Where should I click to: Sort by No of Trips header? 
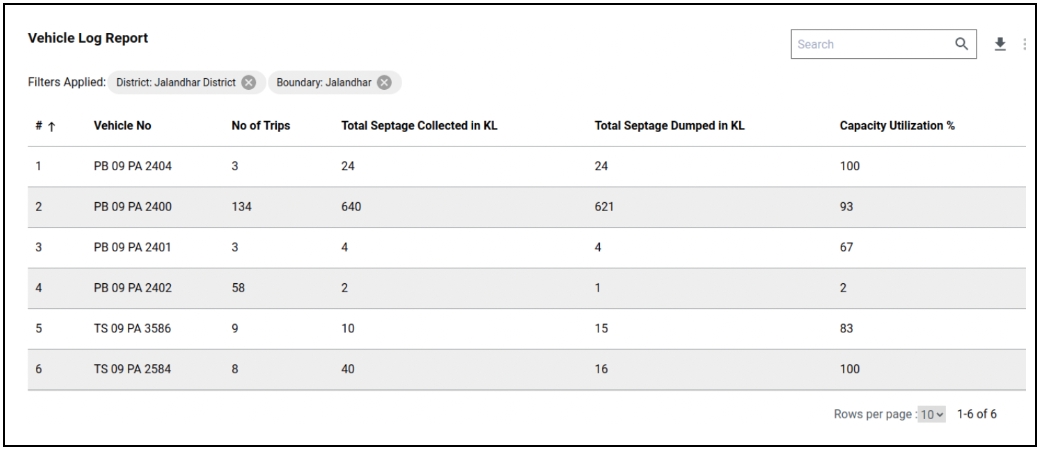[261, 127]
